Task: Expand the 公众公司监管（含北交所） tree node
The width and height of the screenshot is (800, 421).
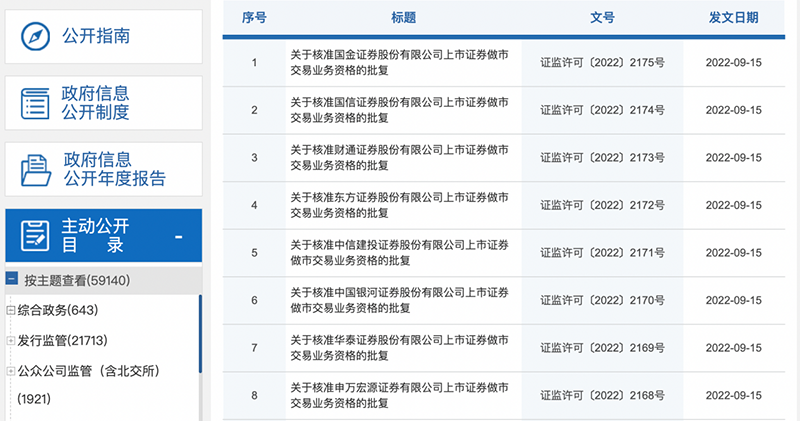Action: pyautogui.click(x=10, y=371)
